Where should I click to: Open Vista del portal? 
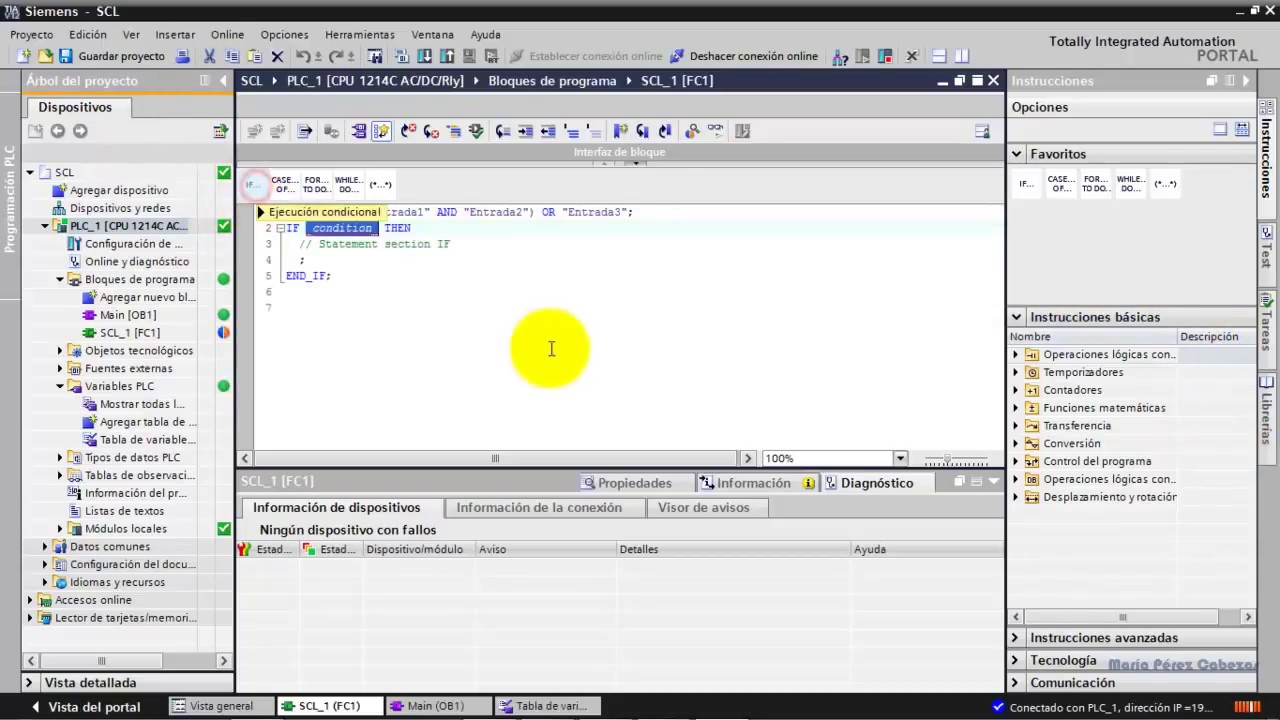pos(86,707)
